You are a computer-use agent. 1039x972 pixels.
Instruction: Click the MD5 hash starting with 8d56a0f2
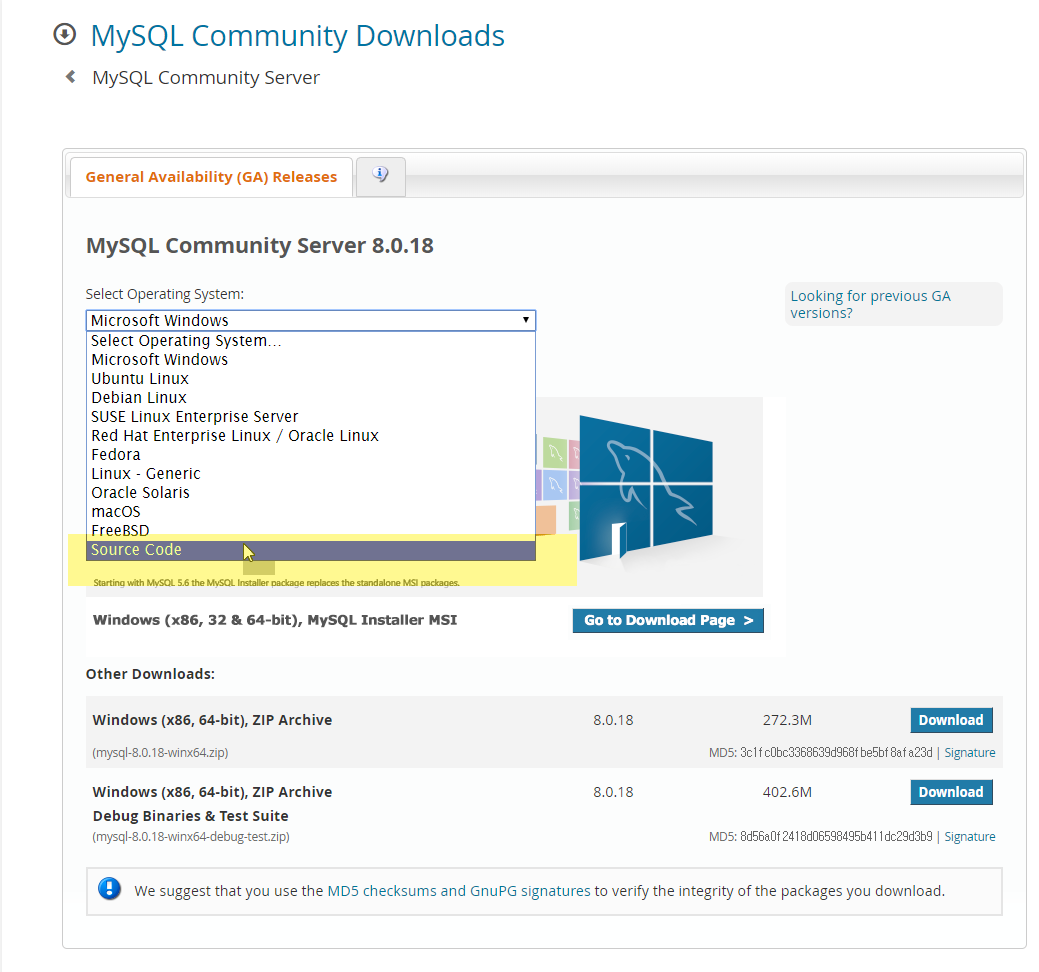pos(836,837)
